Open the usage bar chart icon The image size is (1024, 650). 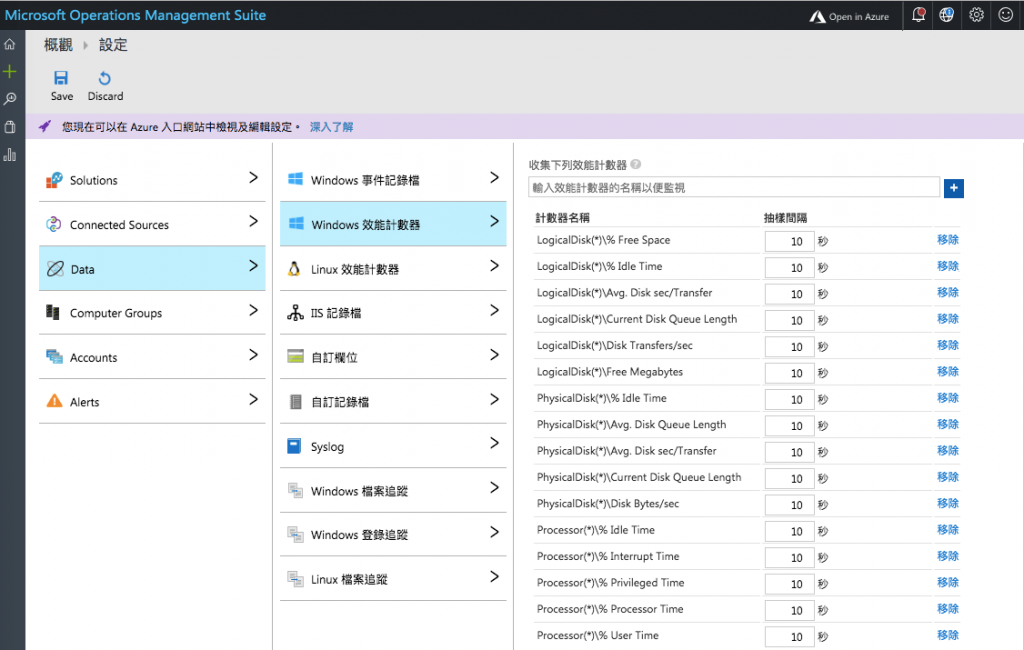coord(10,155)
